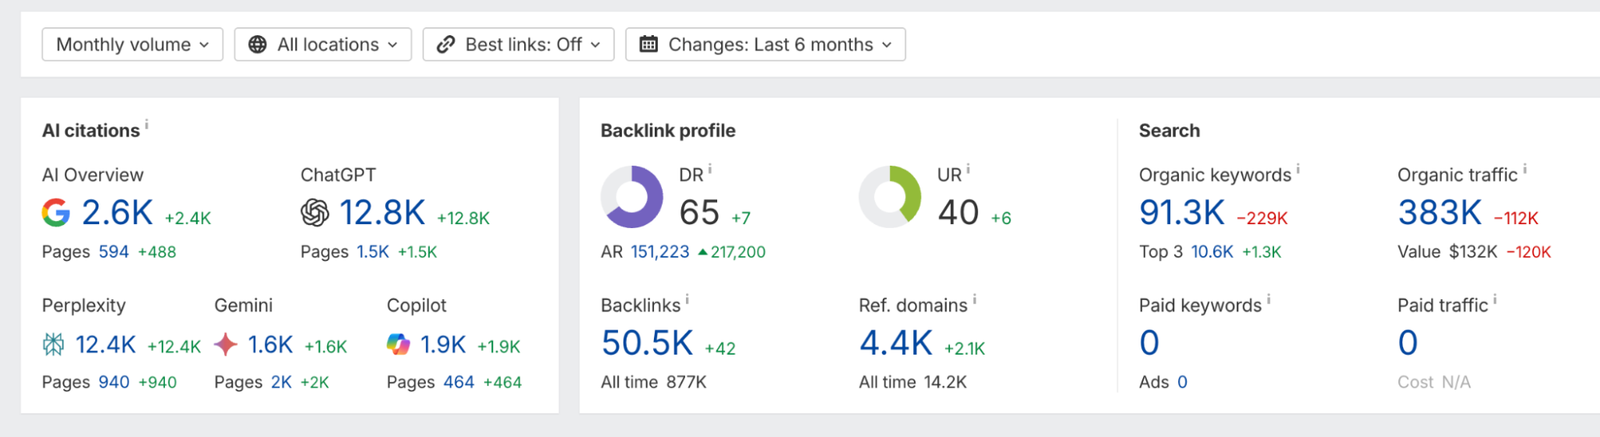The width and height of the screenshot is (1600, 437).
Task: Open the Changes: Last 6 months dropdown
Action: tap(765, 44)
